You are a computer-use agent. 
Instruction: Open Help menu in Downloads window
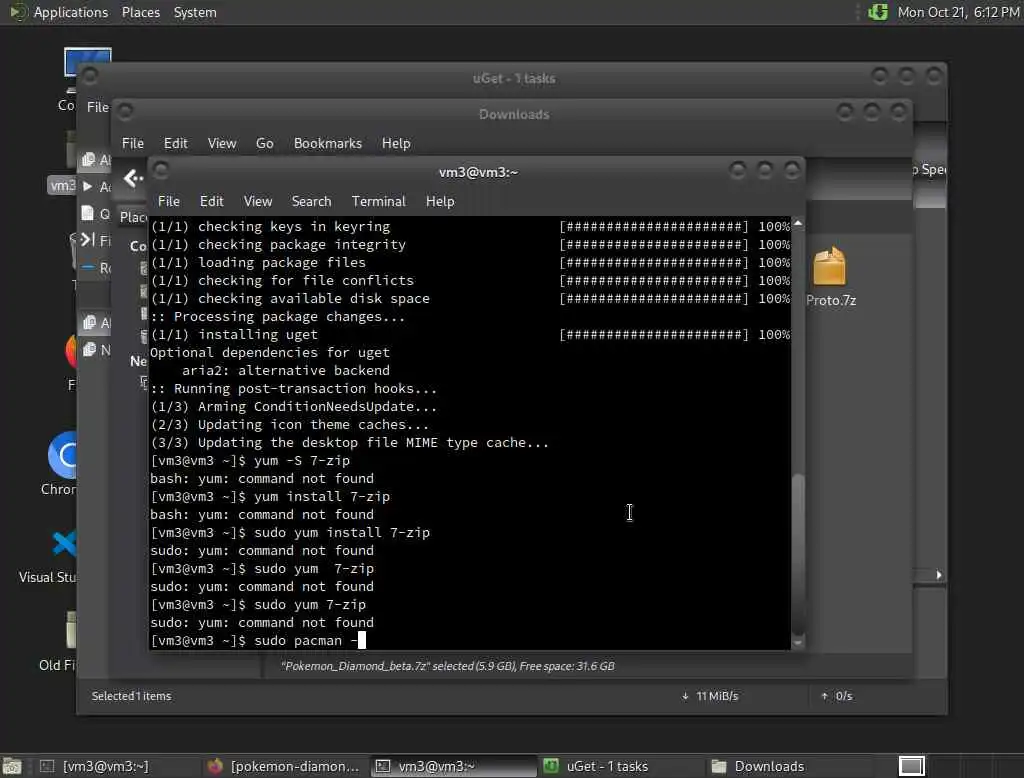396,143
